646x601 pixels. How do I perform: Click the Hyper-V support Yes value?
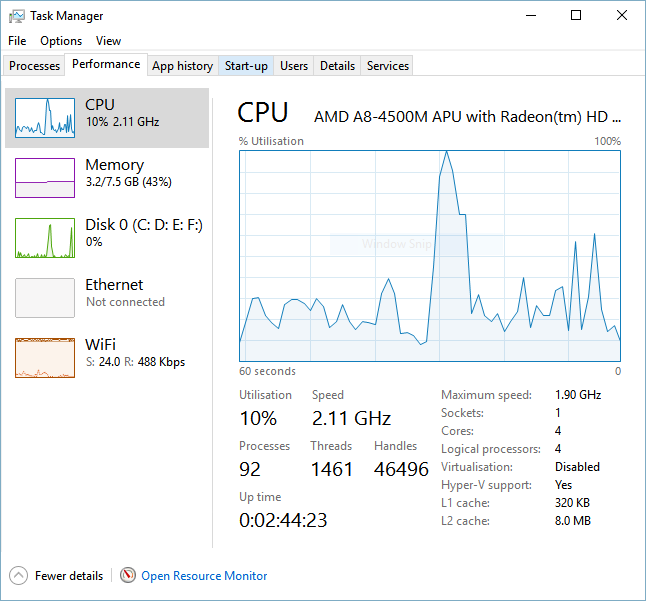click(563, 485)
